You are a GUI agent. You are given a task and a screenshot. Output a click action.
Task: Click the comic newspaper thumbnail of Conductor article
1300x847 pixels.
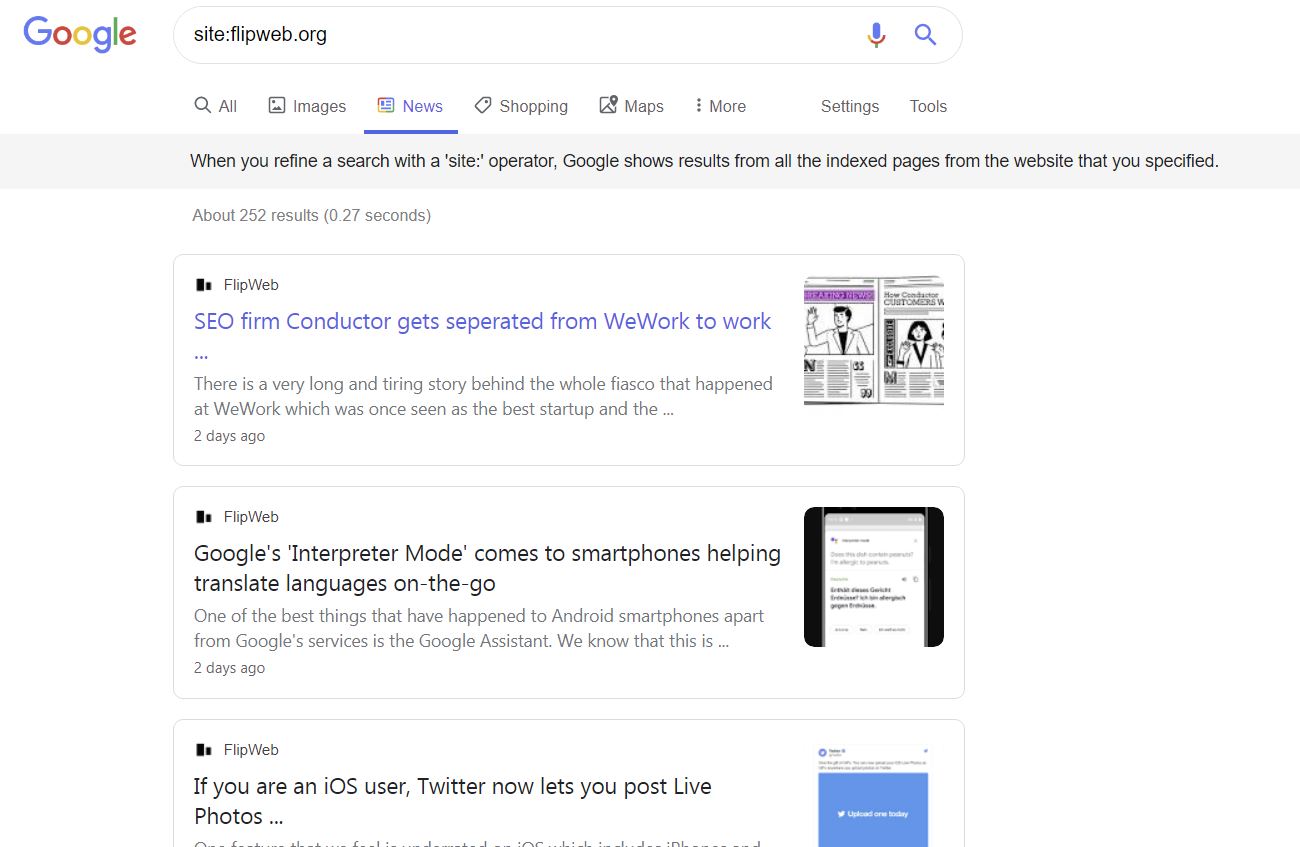pos(874,340)
